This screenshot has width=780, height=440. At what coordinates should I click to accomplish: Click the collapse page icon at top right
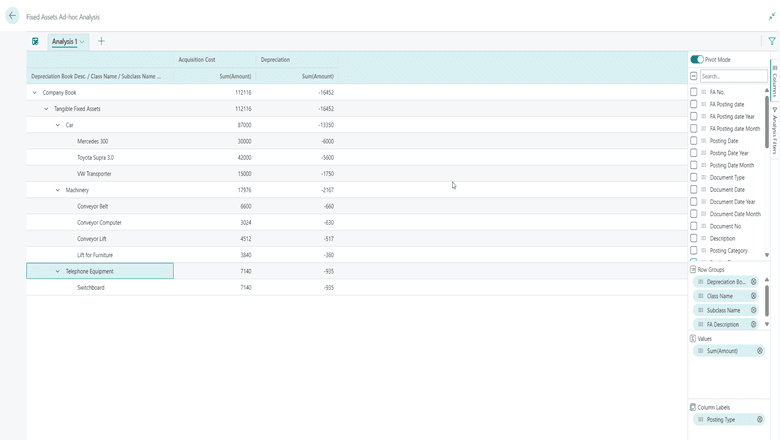pos(771,16)
